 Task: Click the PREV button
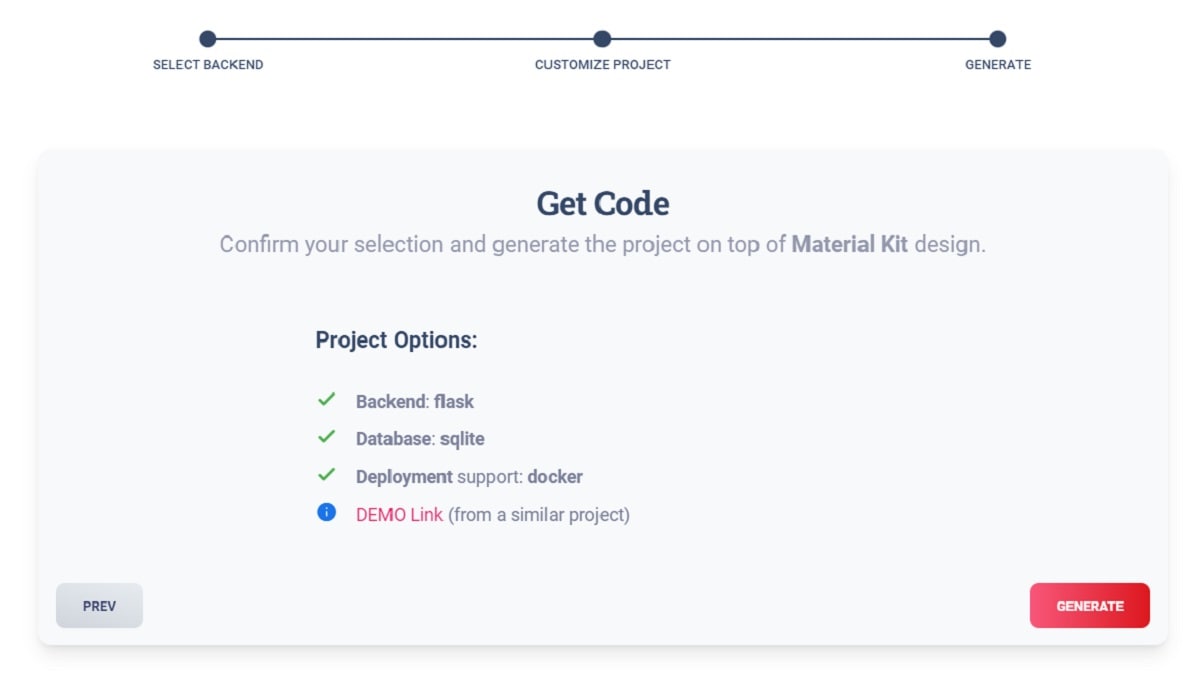(99, 605)
